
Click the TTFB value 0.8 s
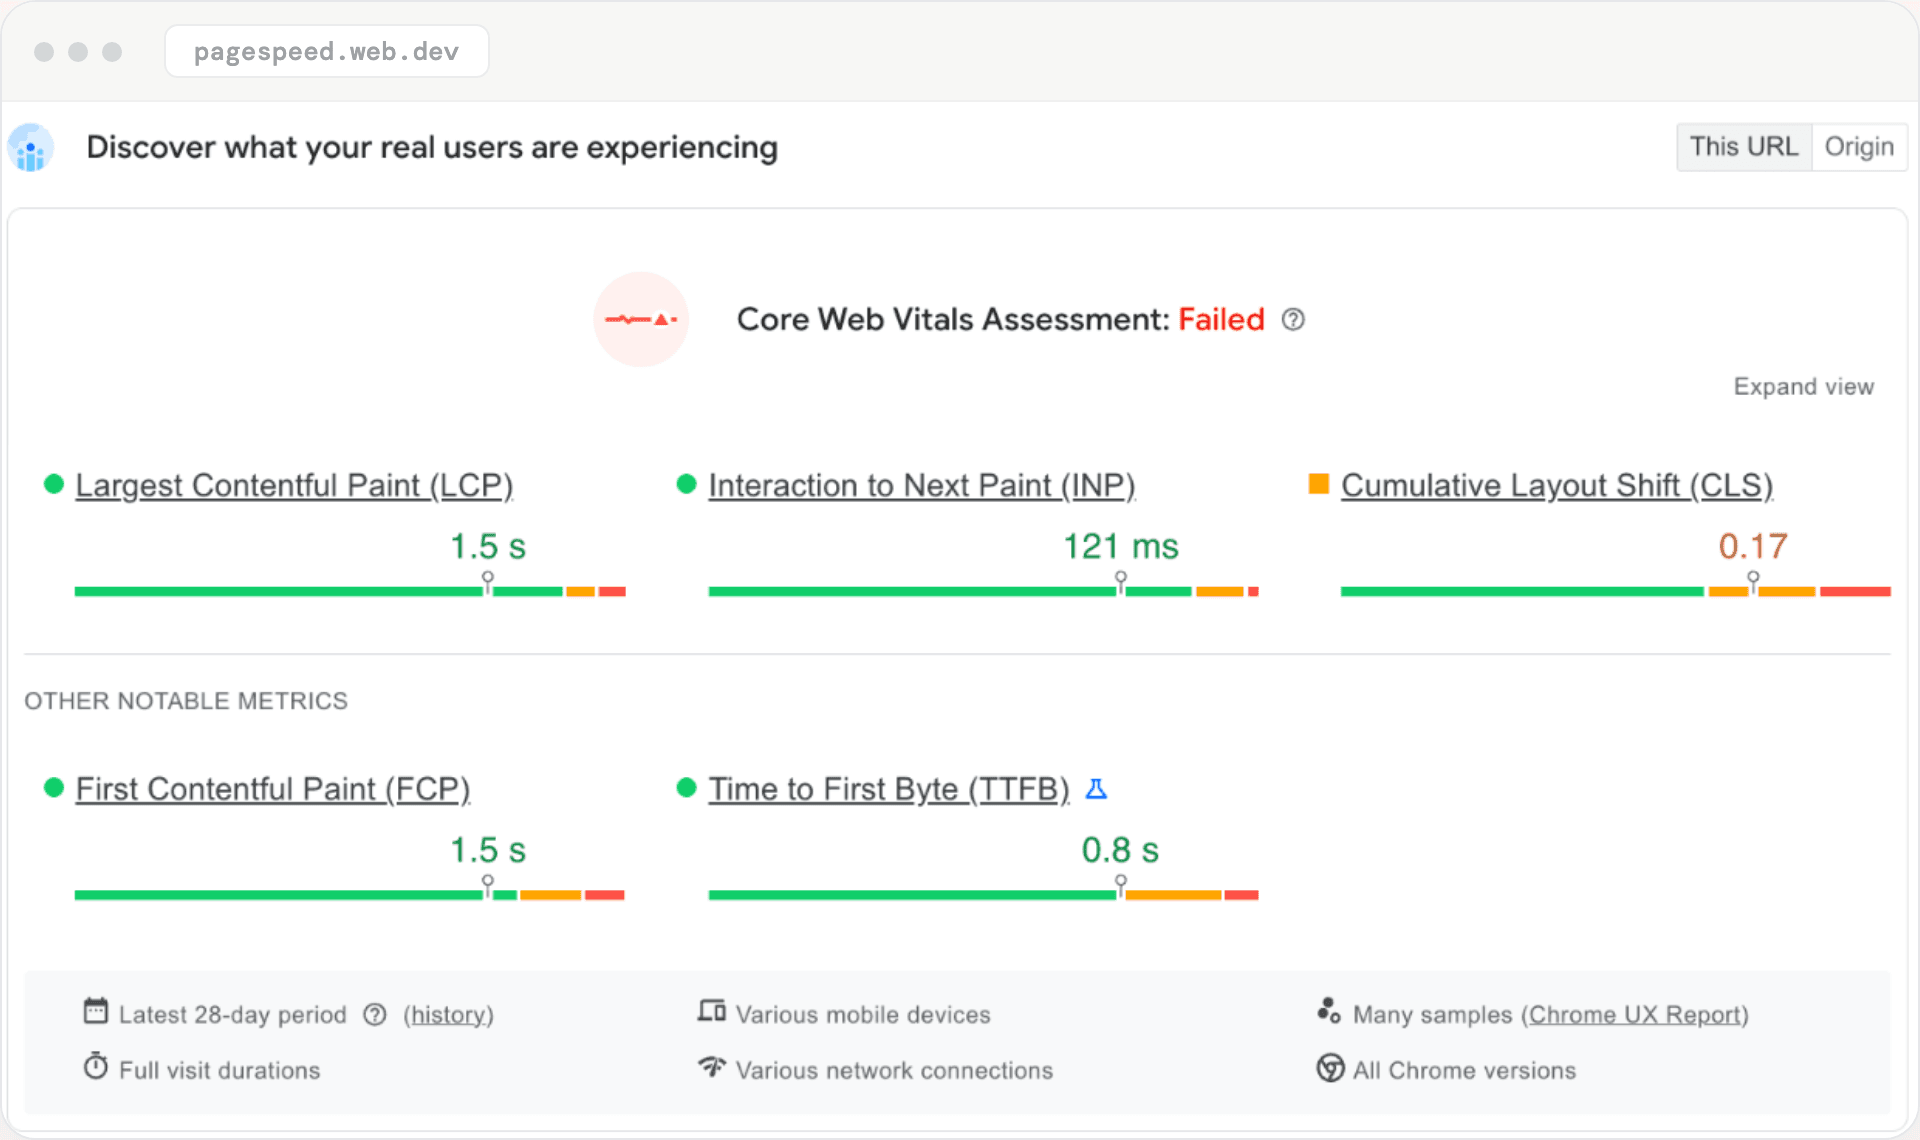1120,850
